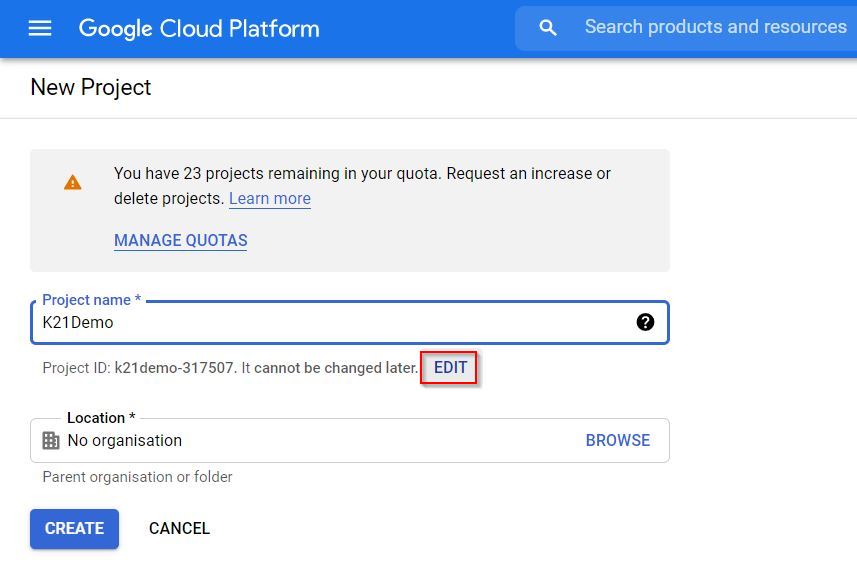Open the Project name help tooltip icon

(x=645, y=322)
